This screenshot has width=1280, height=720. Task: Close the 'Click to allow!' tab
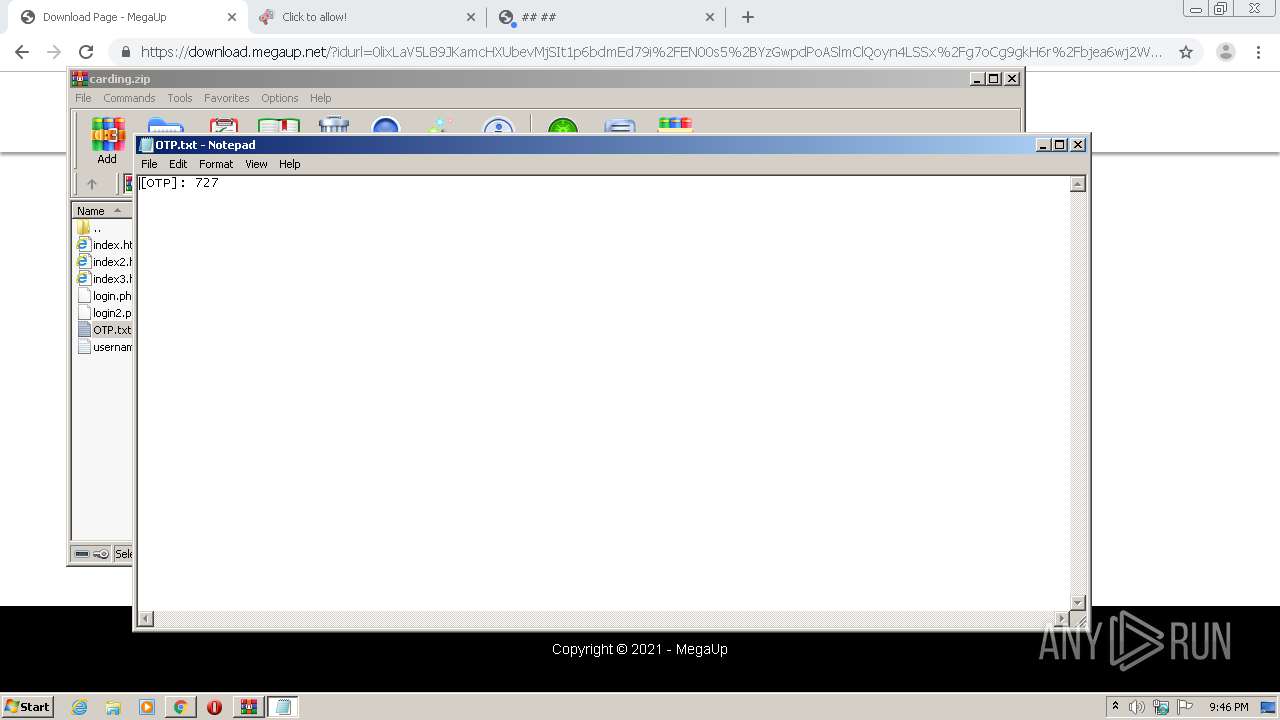coord(471,17)
